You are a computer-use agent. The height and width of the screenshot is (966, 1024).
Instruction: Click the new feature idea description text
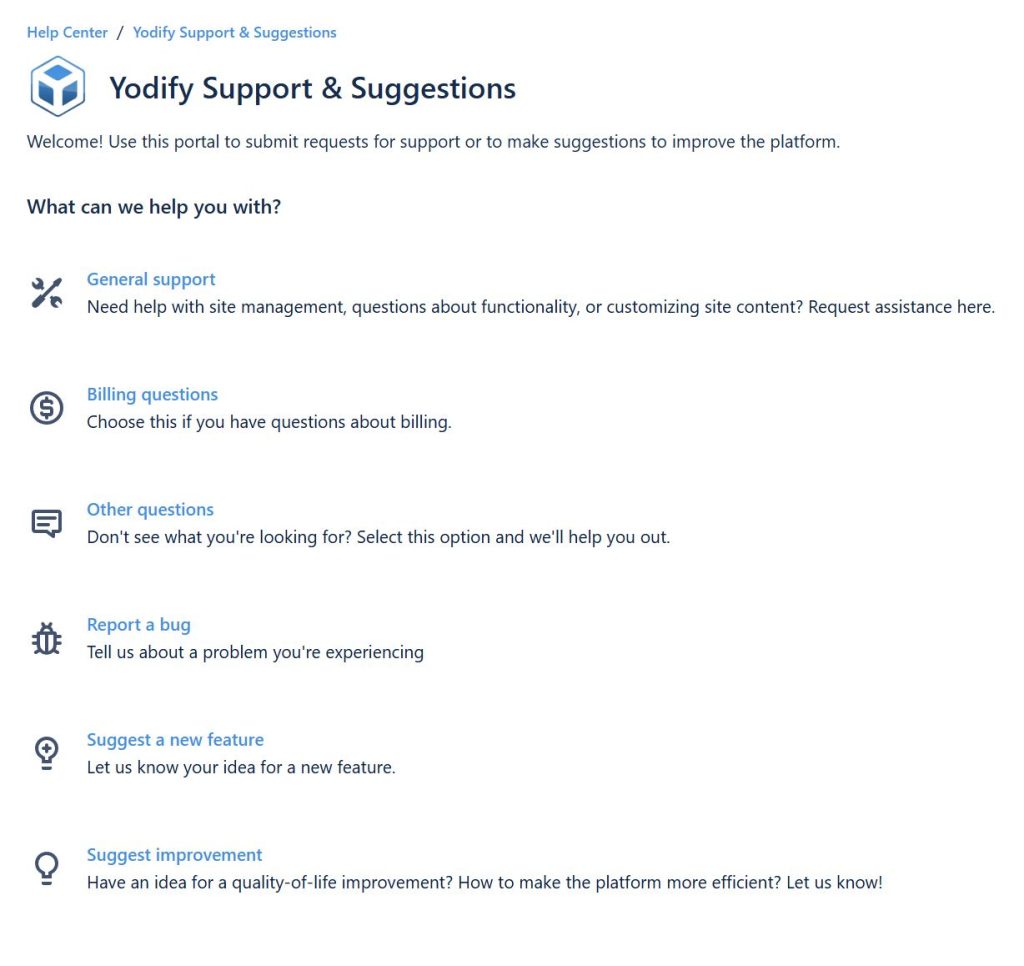(241, 767)
